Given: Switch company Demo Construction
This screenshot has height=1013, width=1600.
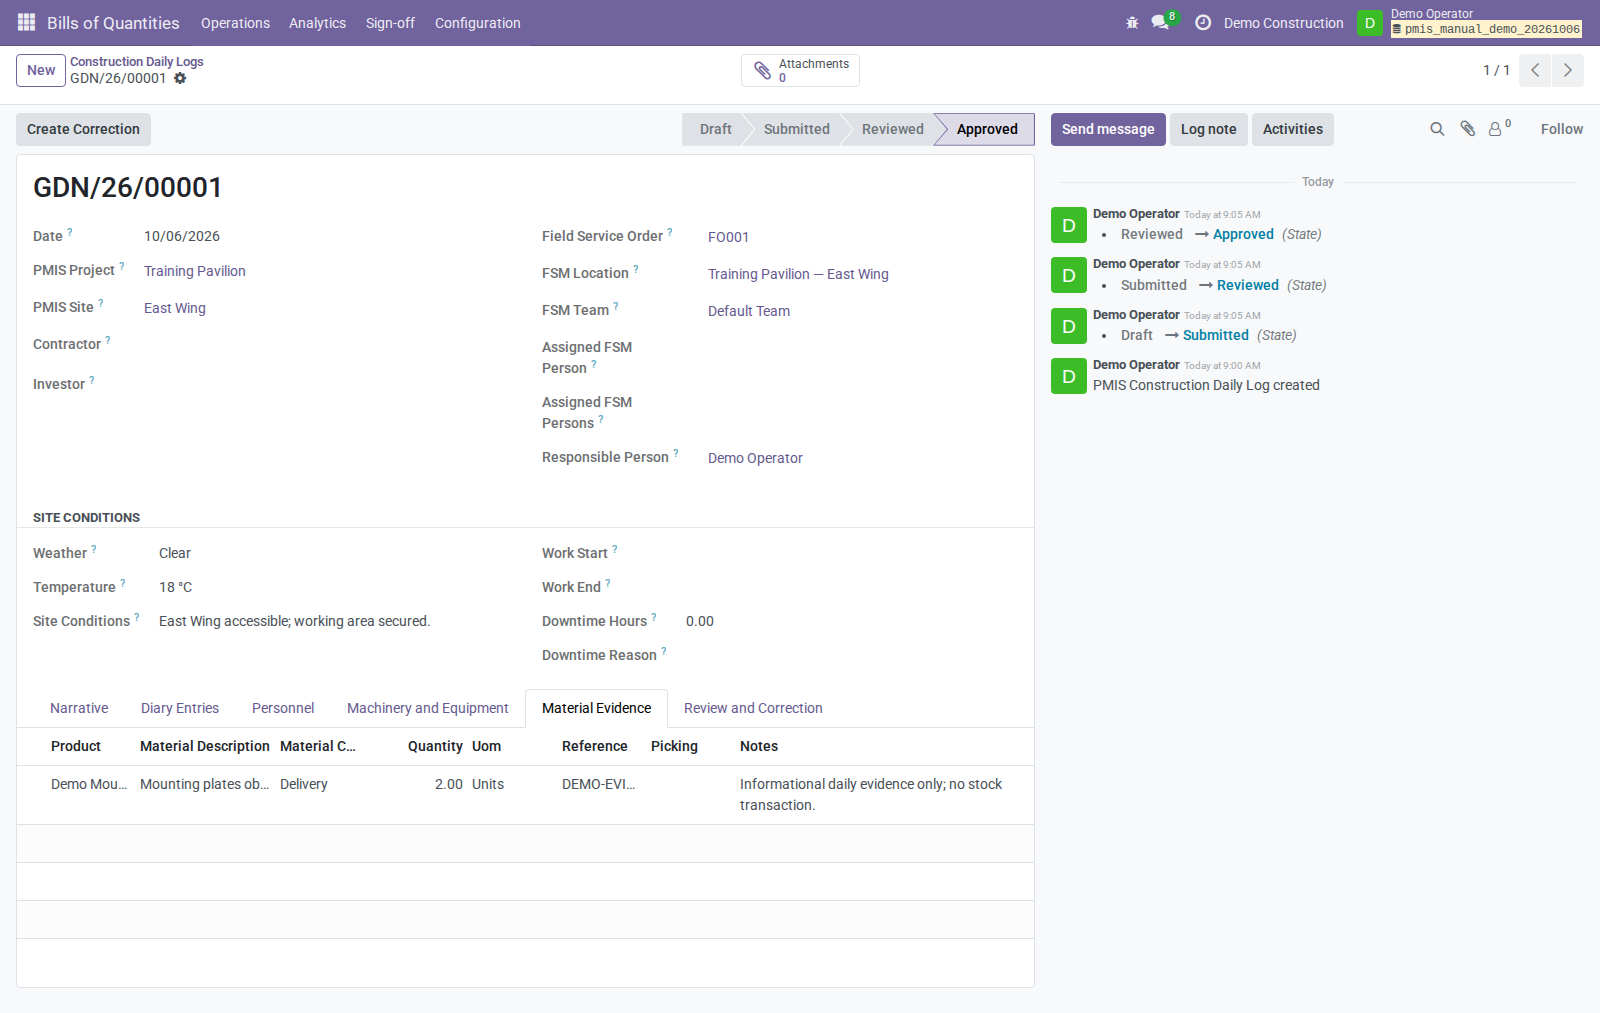Looking at the screenshot, I should 1283,23.
